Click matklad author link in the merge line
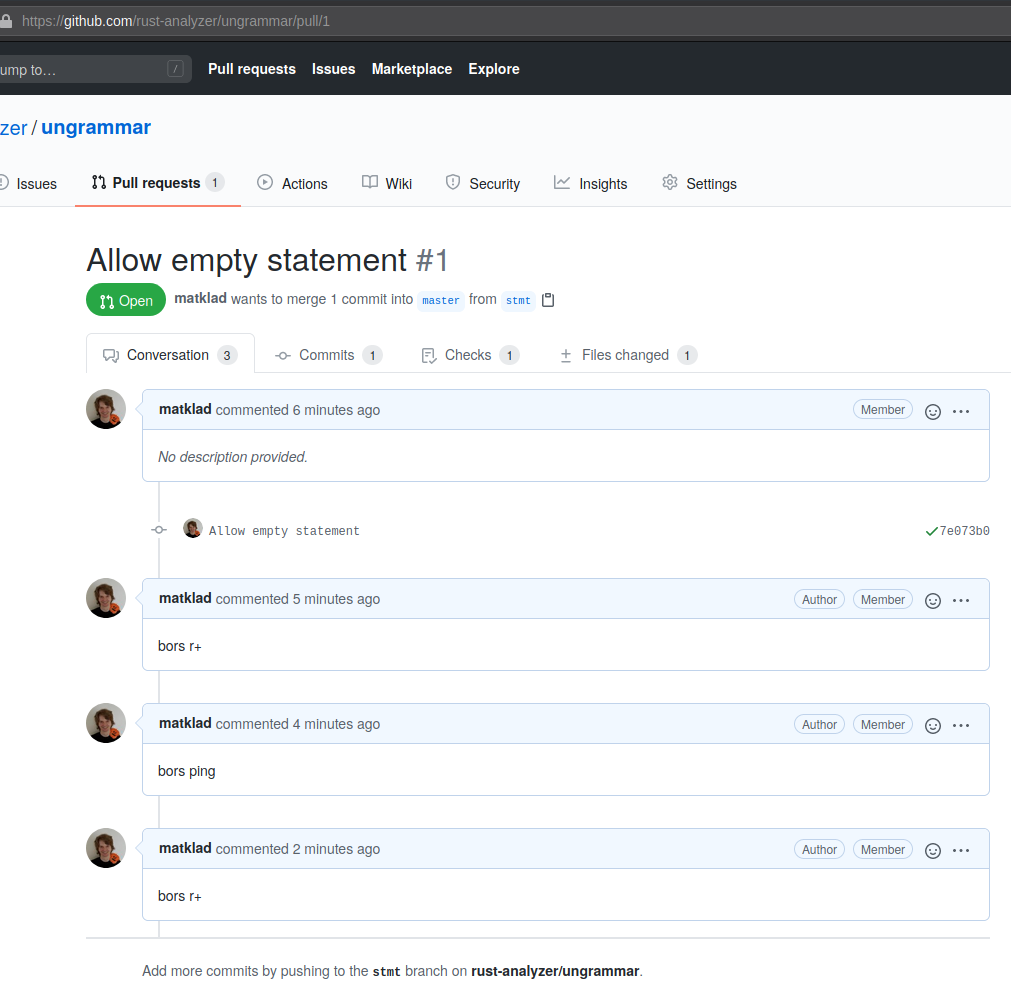Viewport: 1011px width, 996px height. pos(201,298)
